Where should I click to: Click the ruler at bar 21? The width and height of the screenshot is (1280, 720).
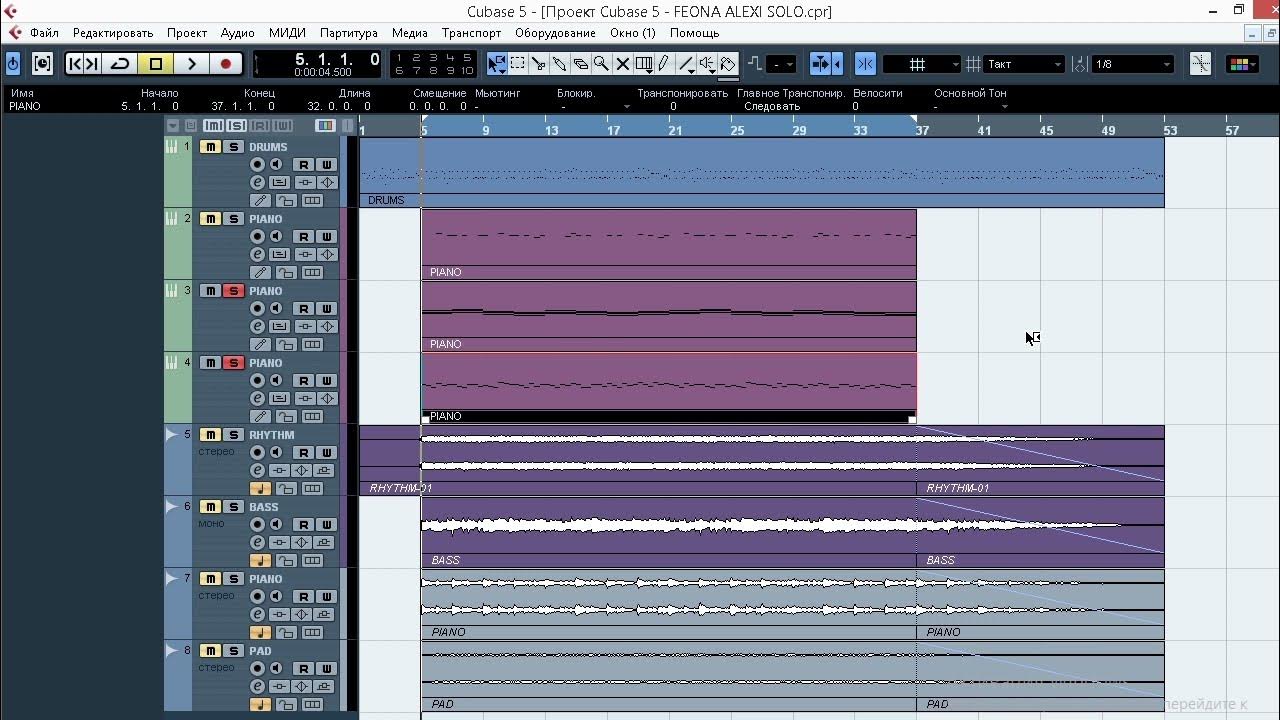675,130
